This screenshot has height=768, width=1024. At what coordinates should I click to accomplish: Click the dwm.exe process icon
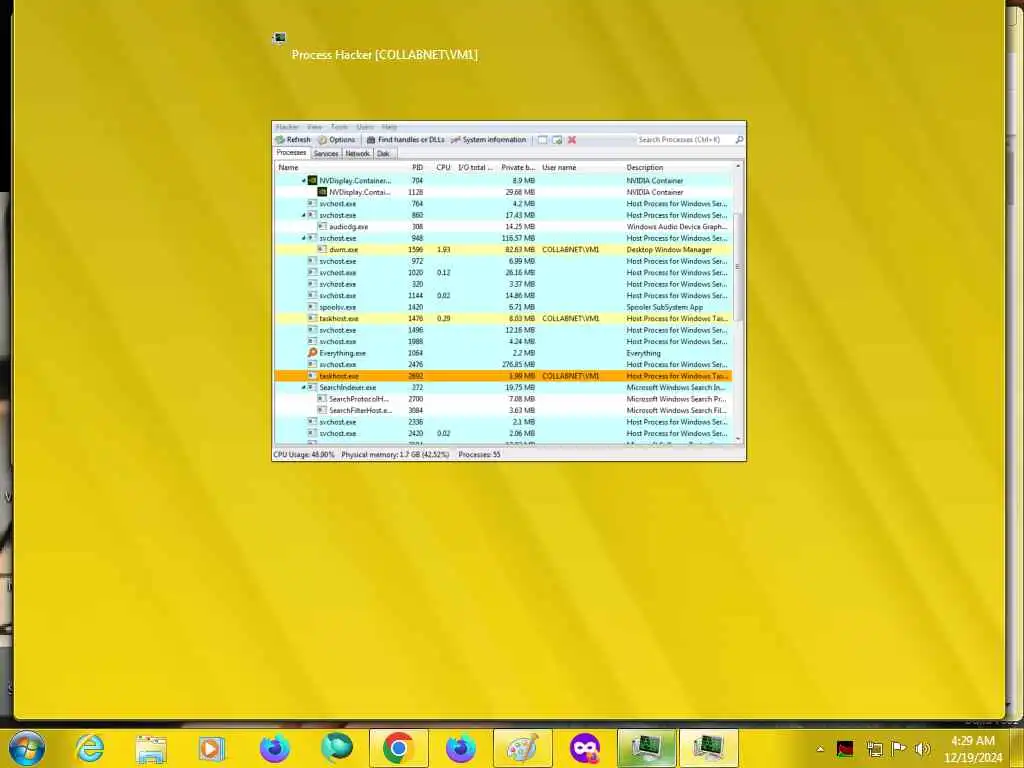322,249
